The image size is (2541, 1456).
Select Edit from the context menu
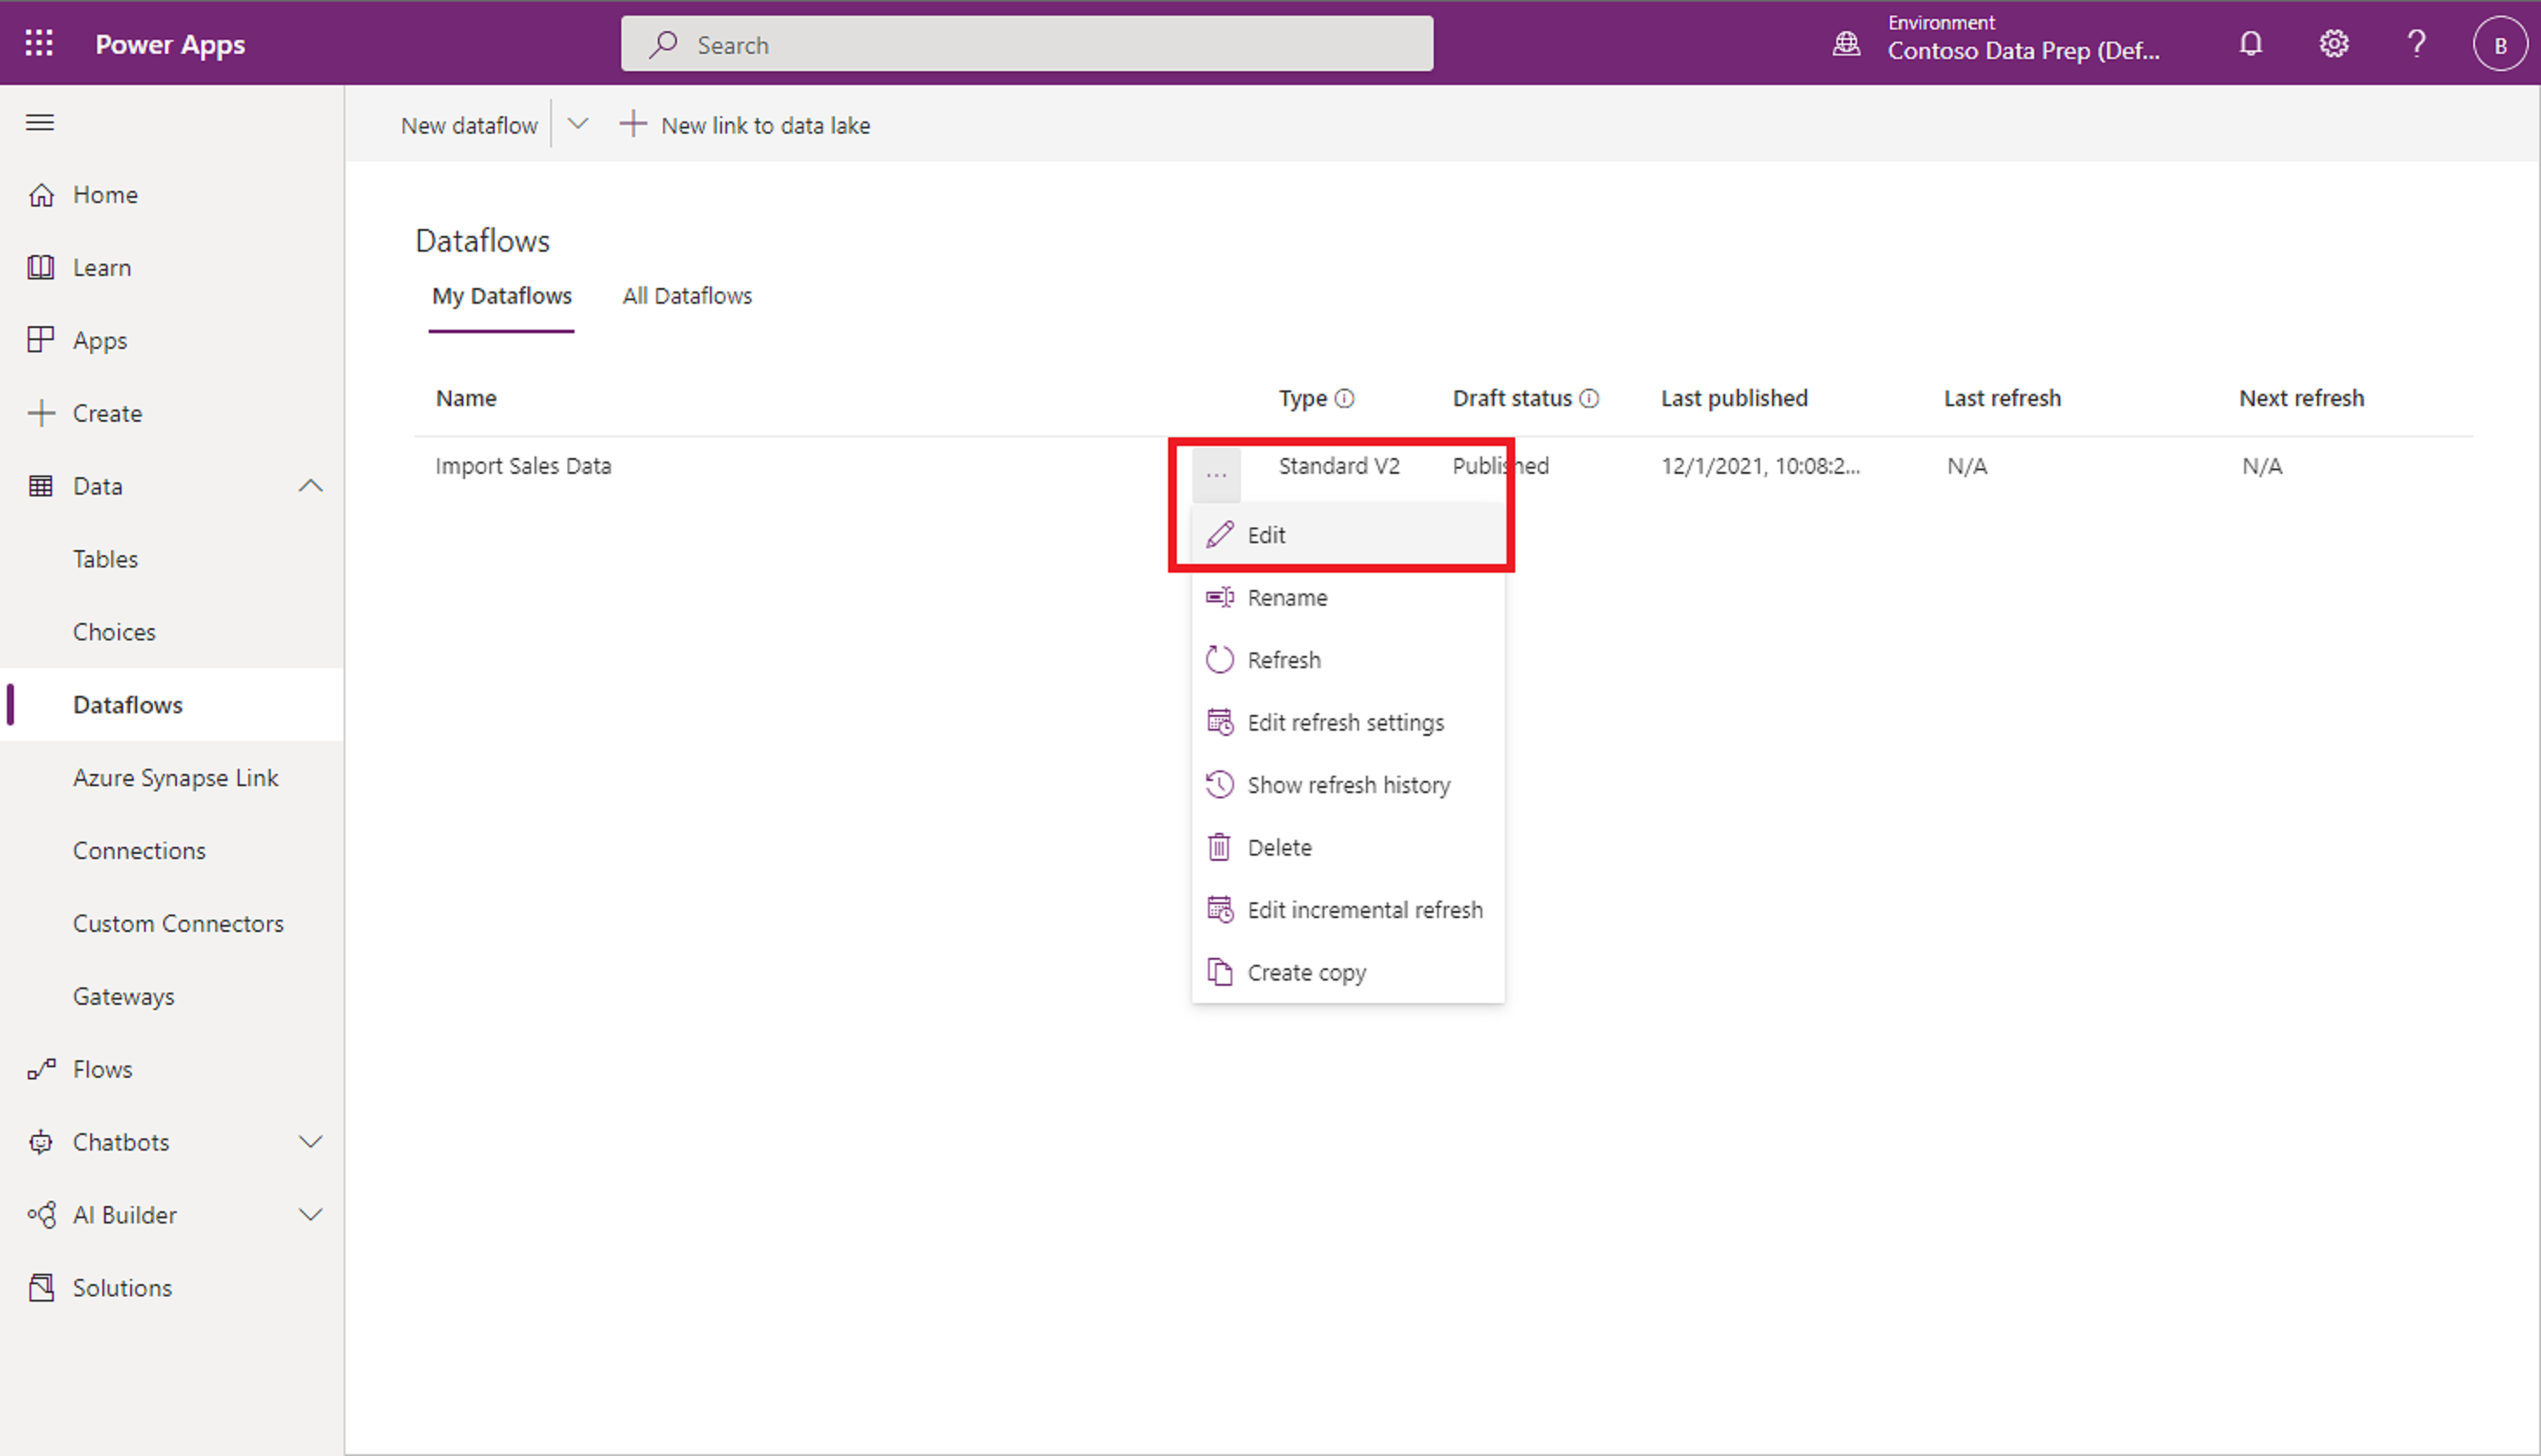1266,536
